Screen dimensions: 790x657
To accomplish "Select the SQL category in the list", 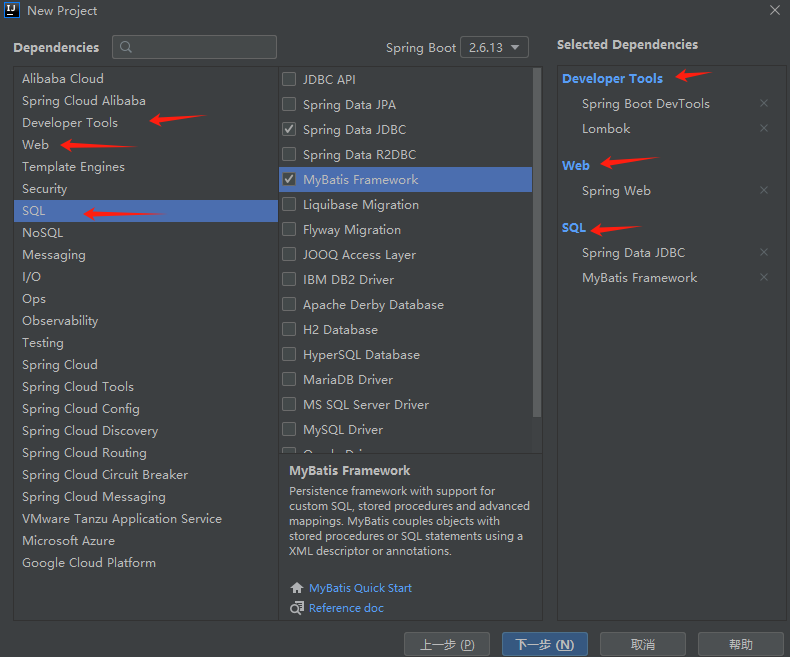I will pos(146,211).
